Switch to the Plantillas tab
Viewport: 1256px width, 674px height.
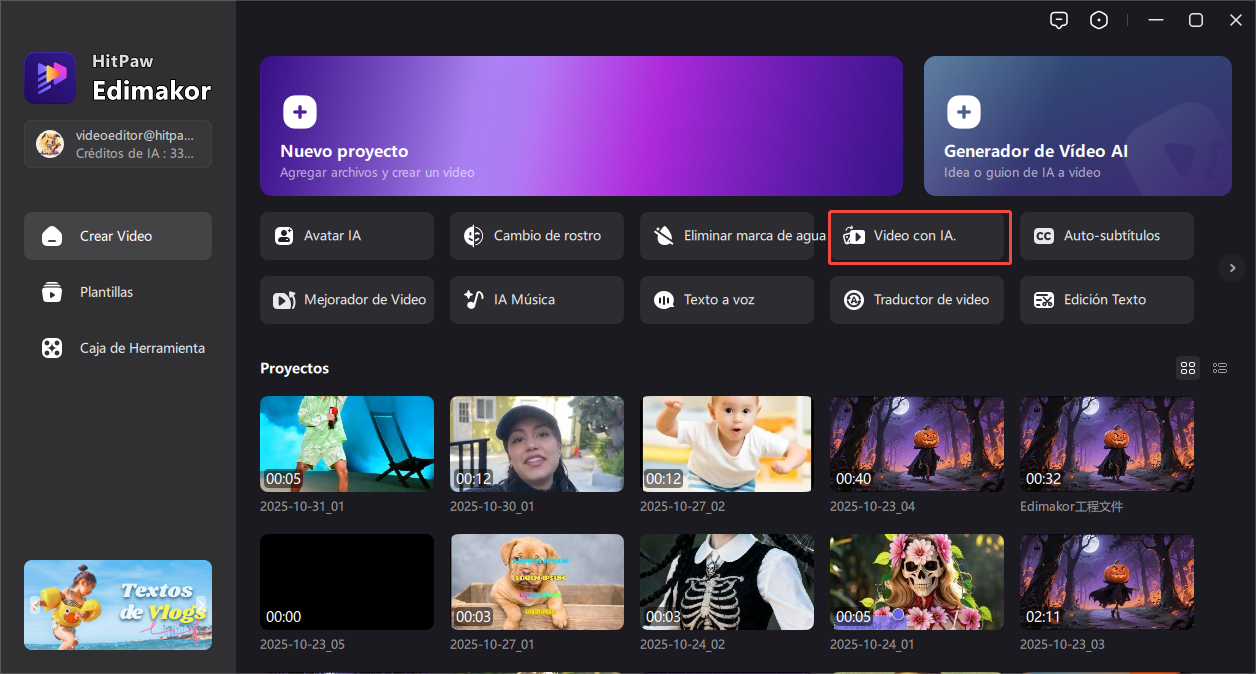pyautogui.click(x=117, y=292)
